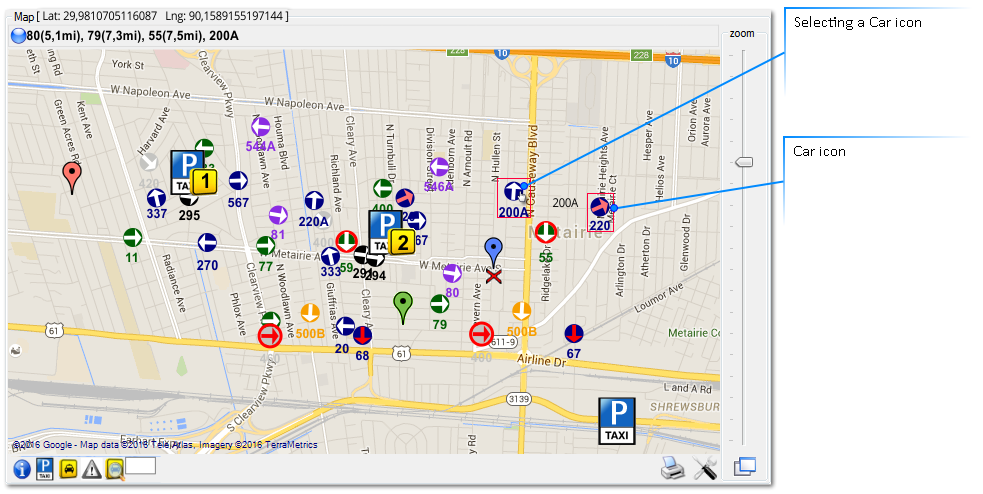This screenshot has width=983, height=494.
Task: Select car icon 55 with red ring
Action: [x=546, y=232]
